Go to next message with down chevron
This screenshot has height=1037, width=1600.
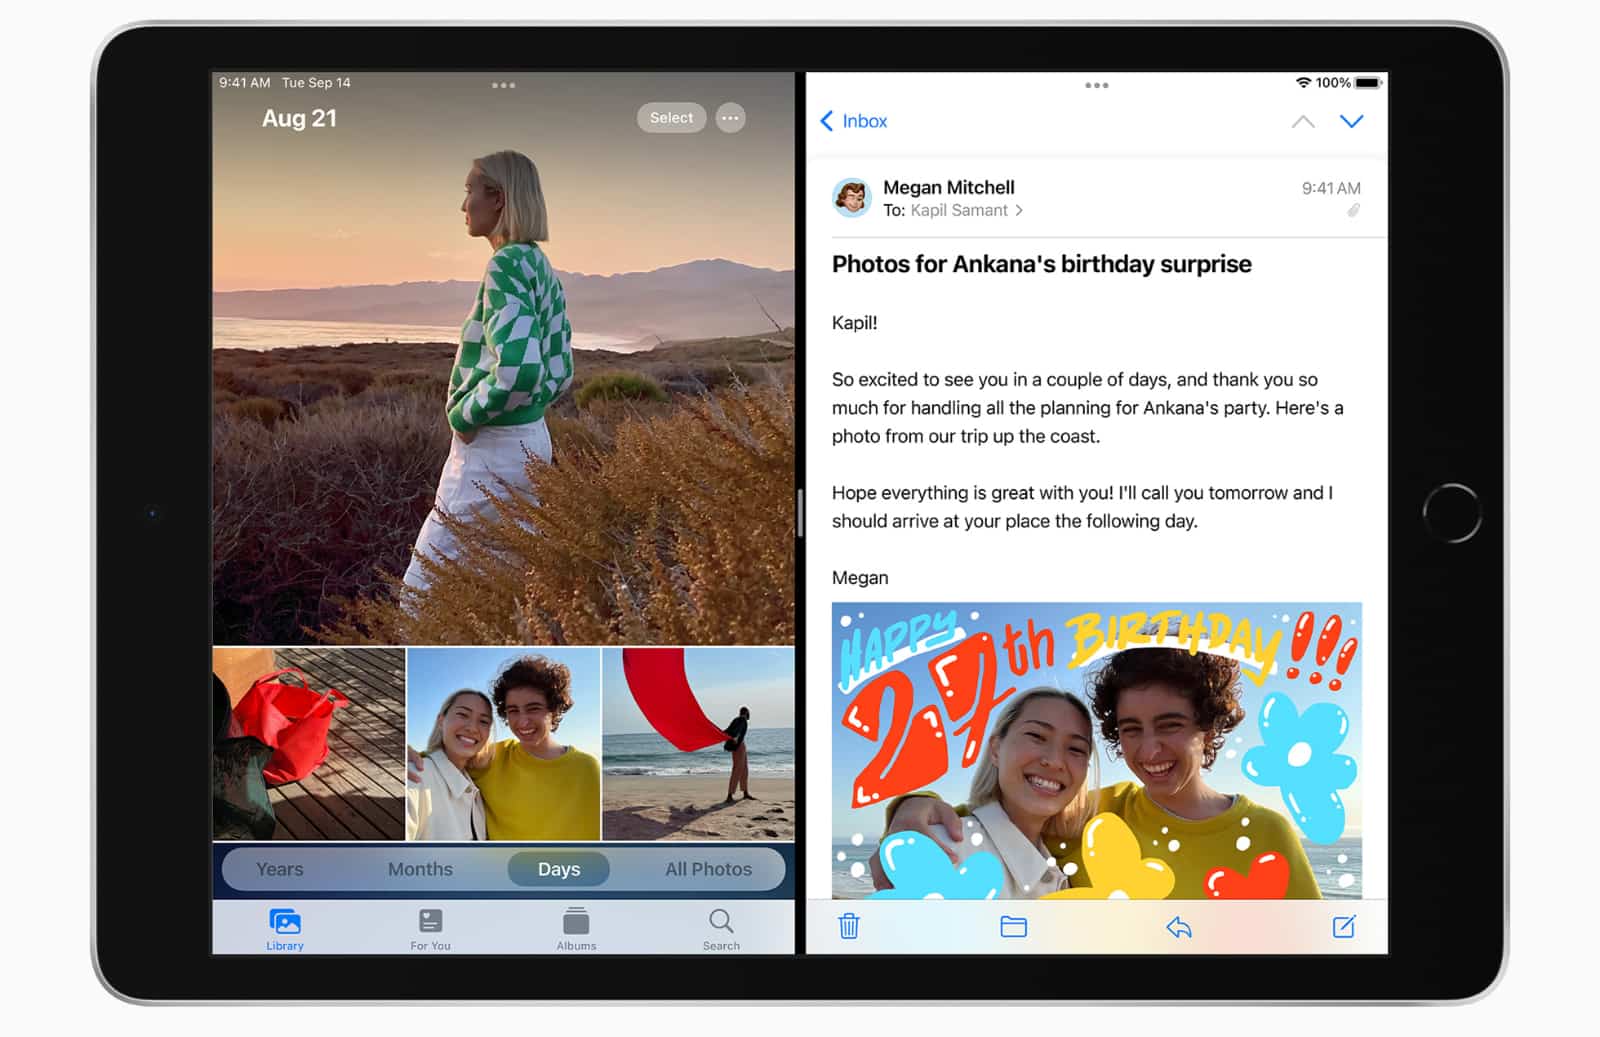[1351, 121]
